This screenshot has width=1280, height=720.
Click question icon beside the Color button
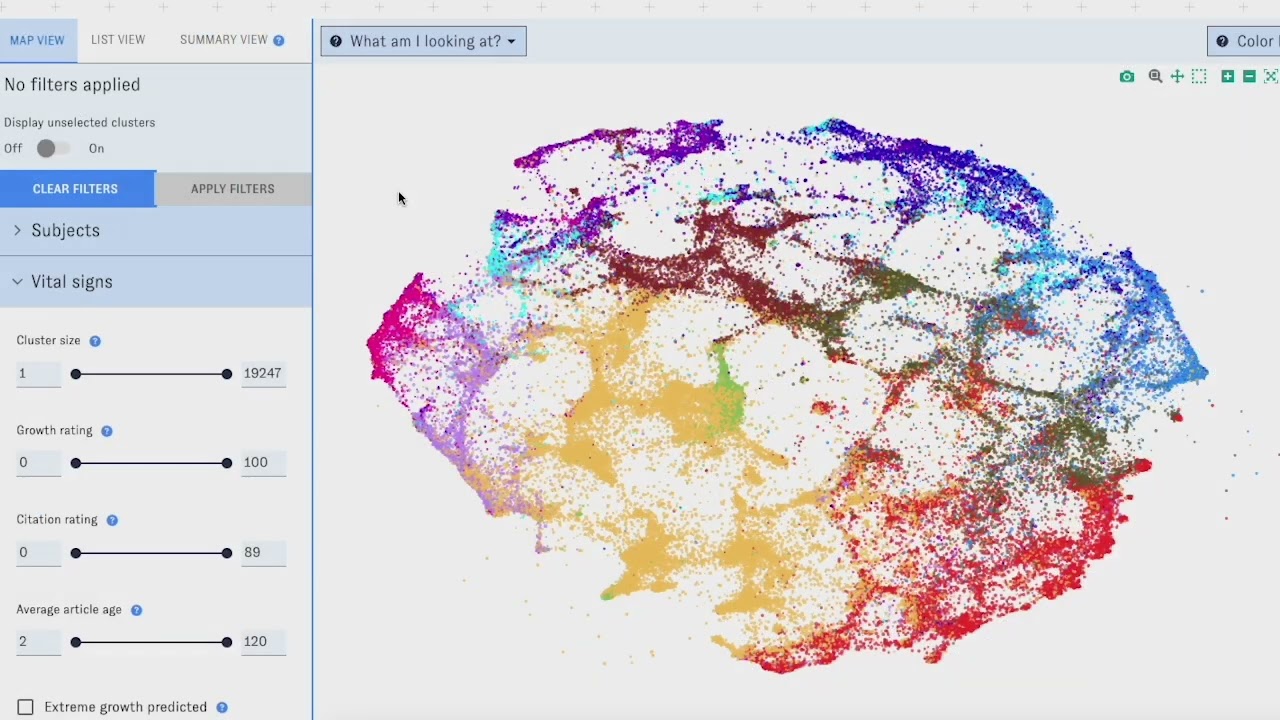[1222, 41]
